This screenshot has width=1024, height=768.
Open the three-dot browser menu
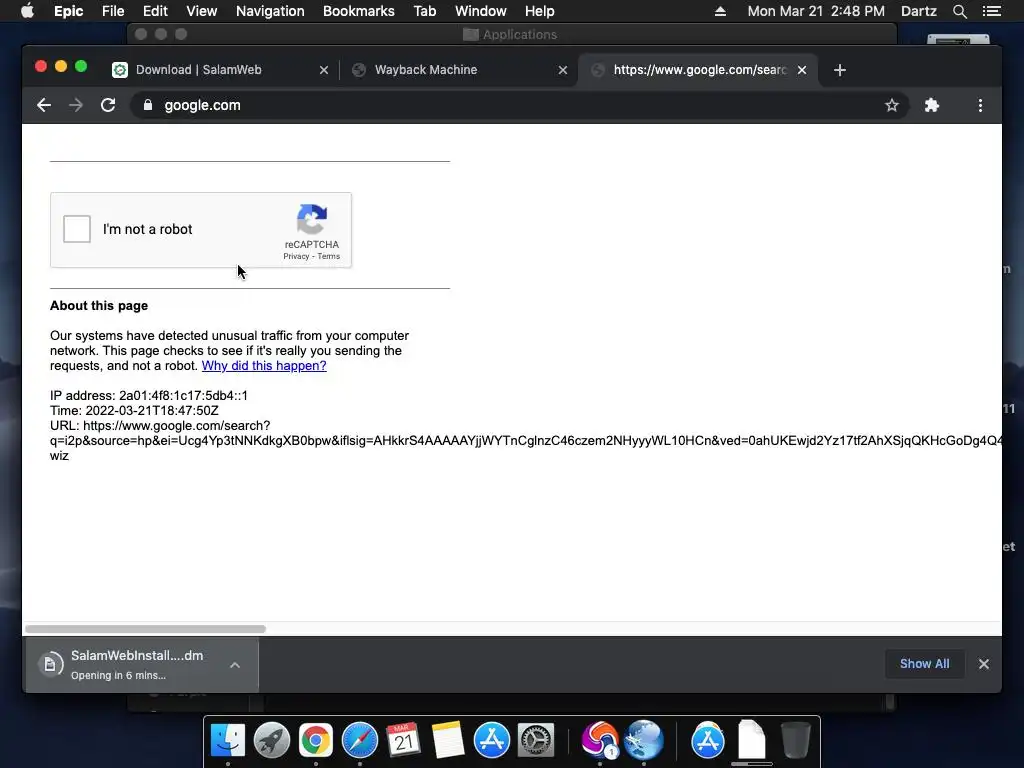[980, 105]
